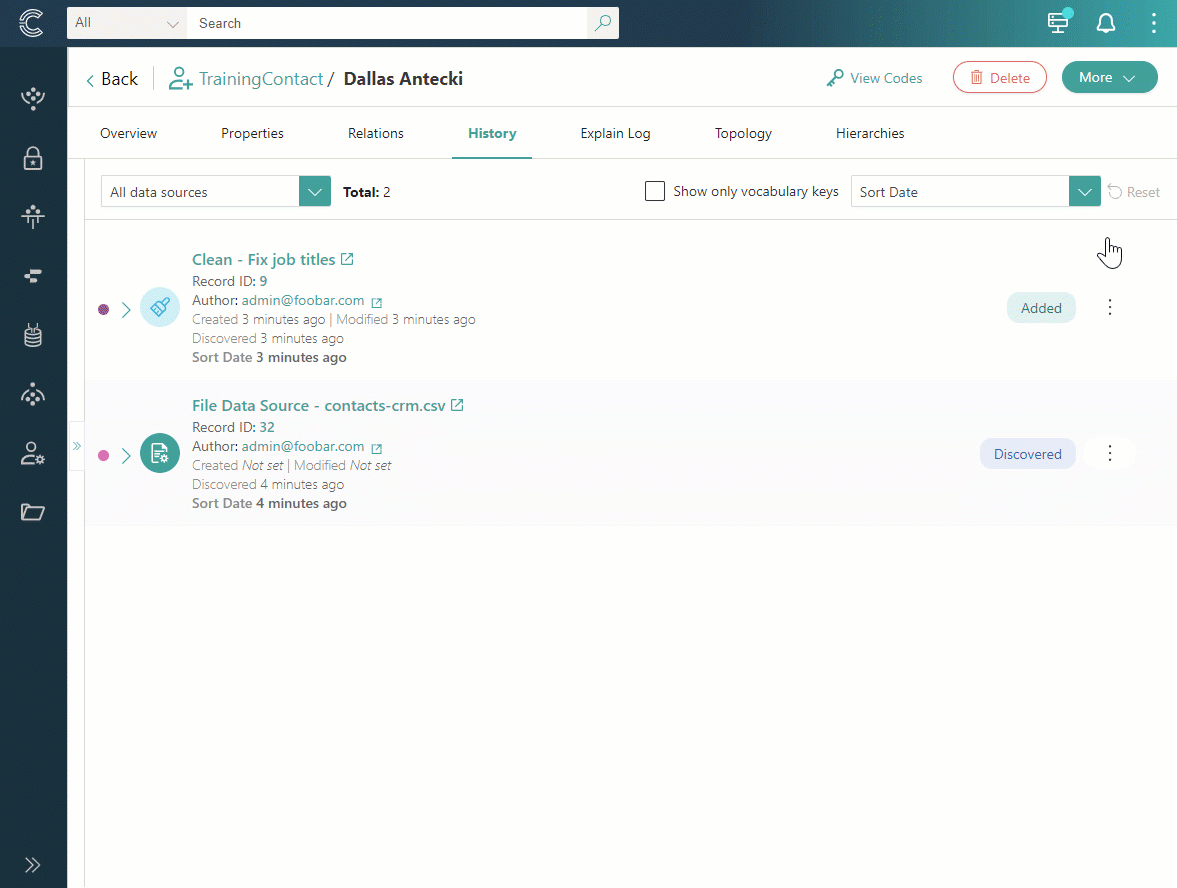Click the broom icon for Clean record
Viewport: 1177px width, 888px height.
pos(160,308)
